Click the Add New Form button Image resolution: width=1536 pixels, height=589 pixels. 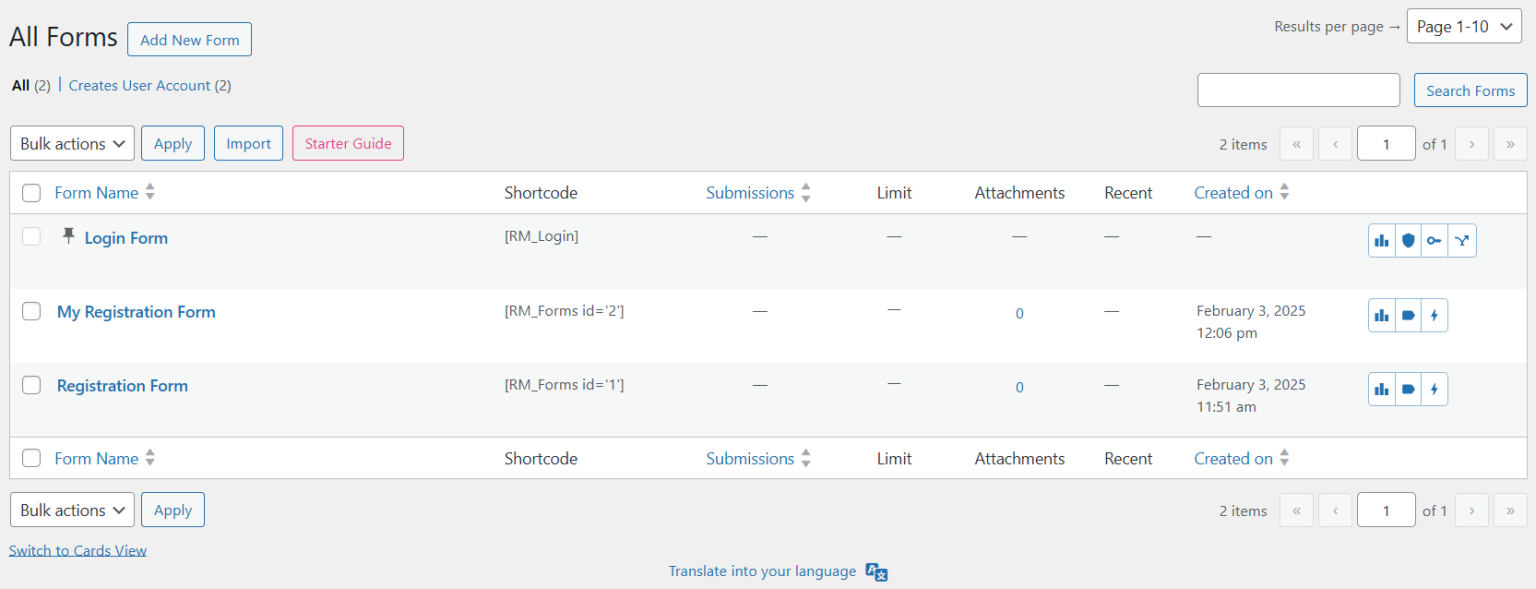pos(189,39)
